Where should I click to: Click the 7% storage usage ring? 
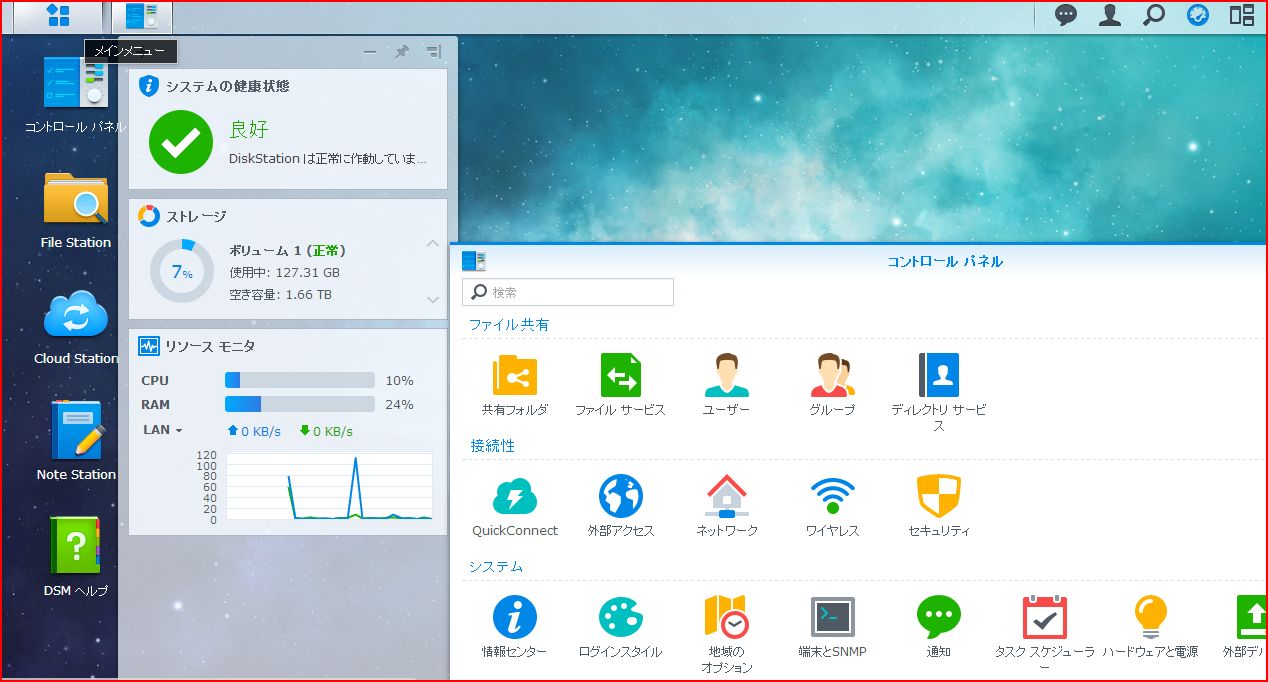181,271
